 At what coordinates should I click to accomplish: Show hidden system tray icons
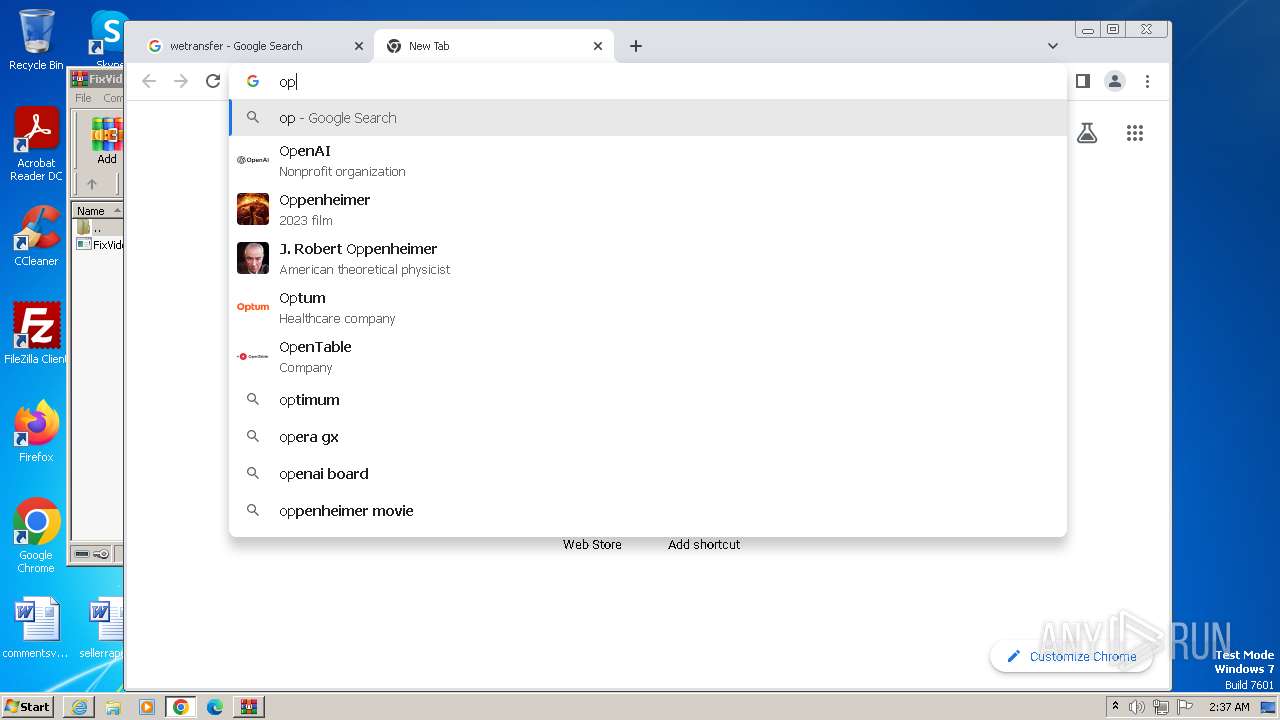pos(1115,707)
